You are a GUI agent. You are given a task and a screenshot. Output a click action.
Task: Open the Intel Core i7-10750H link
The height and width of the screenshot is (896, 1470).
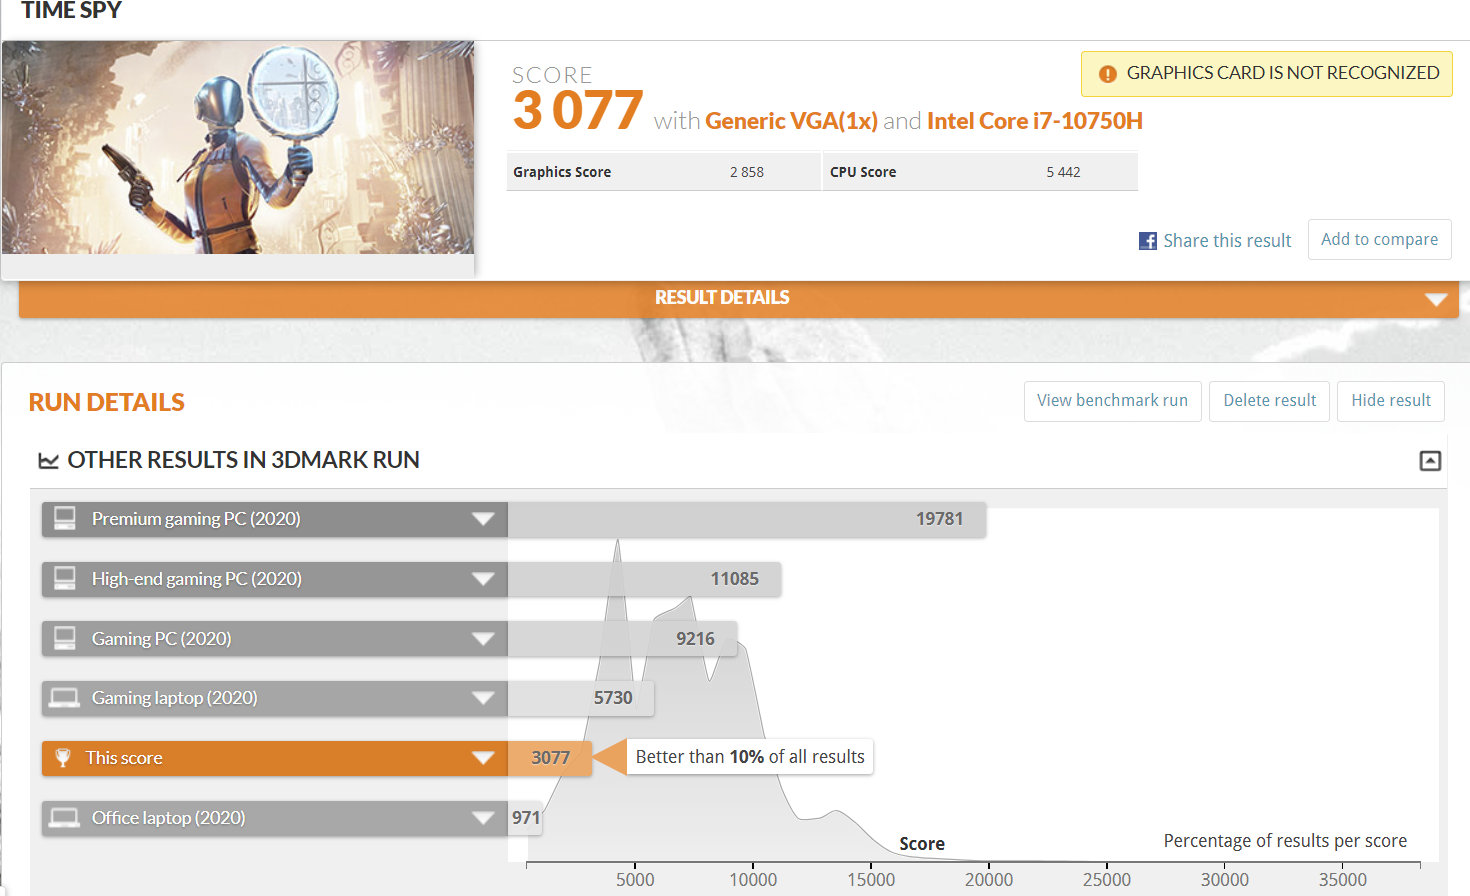1034,121
